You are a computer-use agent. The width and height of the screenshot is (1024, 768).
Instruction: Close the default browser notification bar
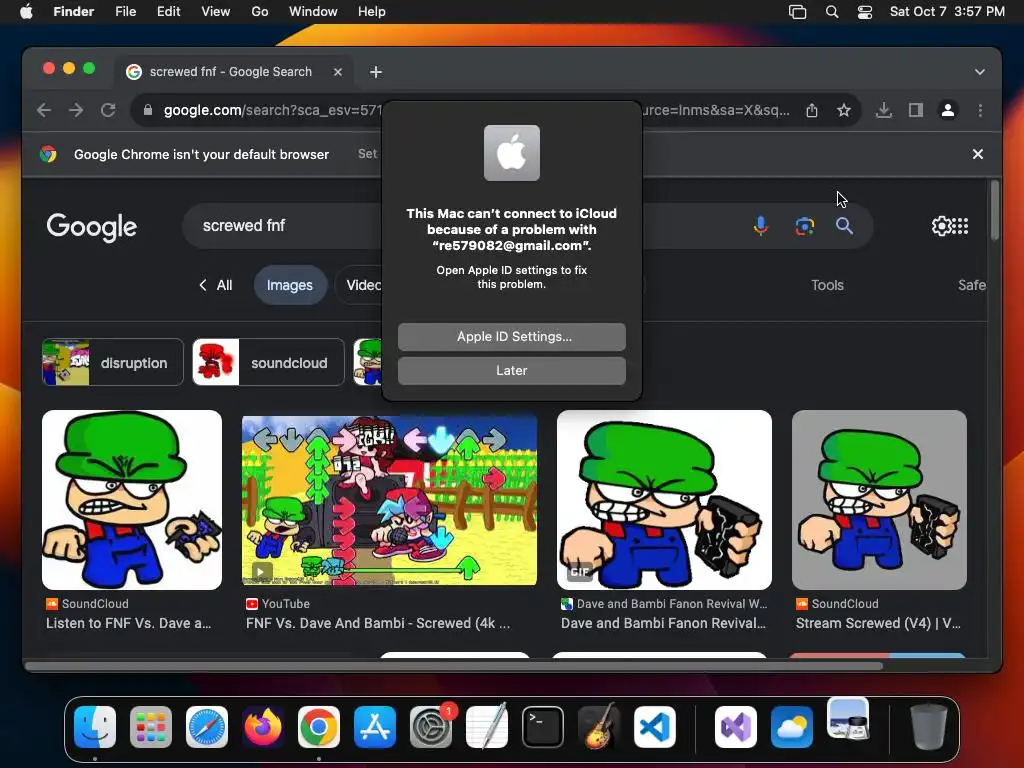coord(978,154)
